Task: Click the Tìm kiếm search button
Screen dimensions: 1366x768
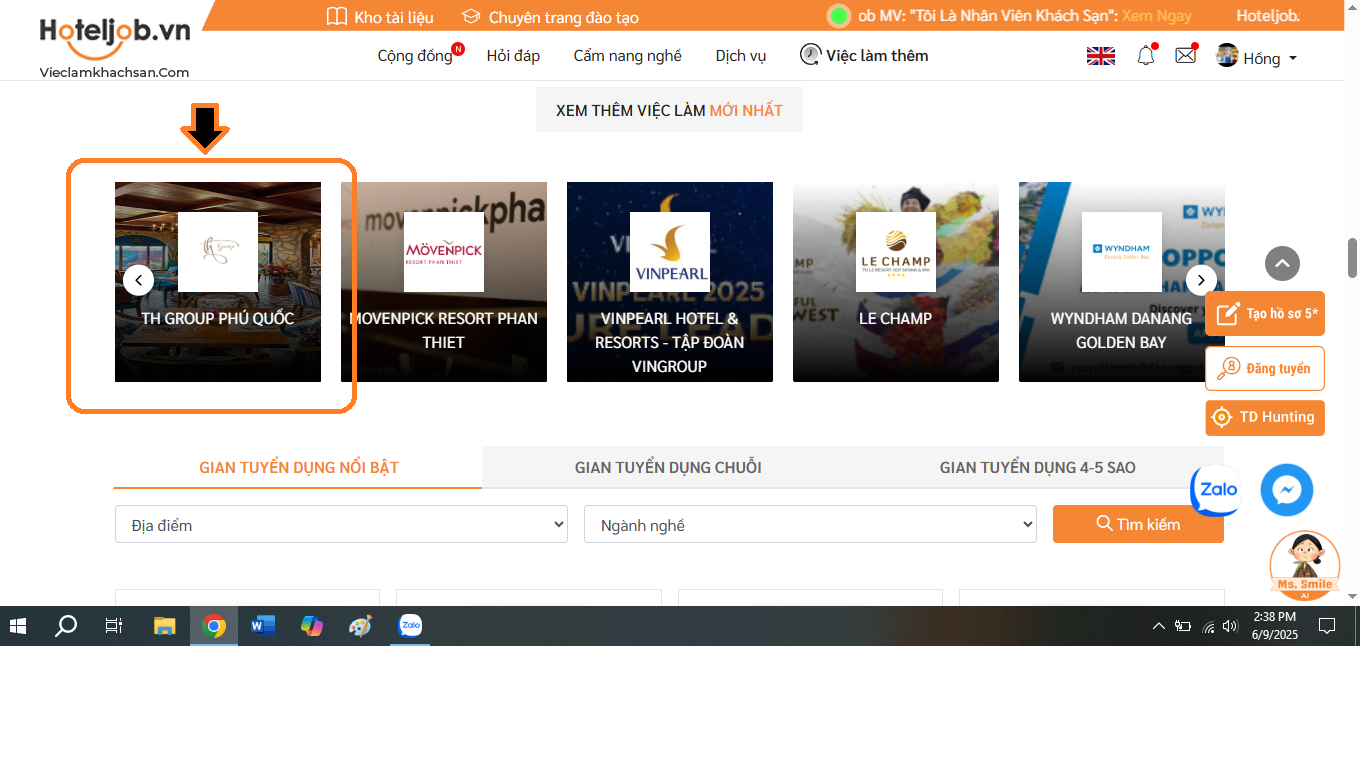Action: pyautogui.click(x=1138, y=524)
